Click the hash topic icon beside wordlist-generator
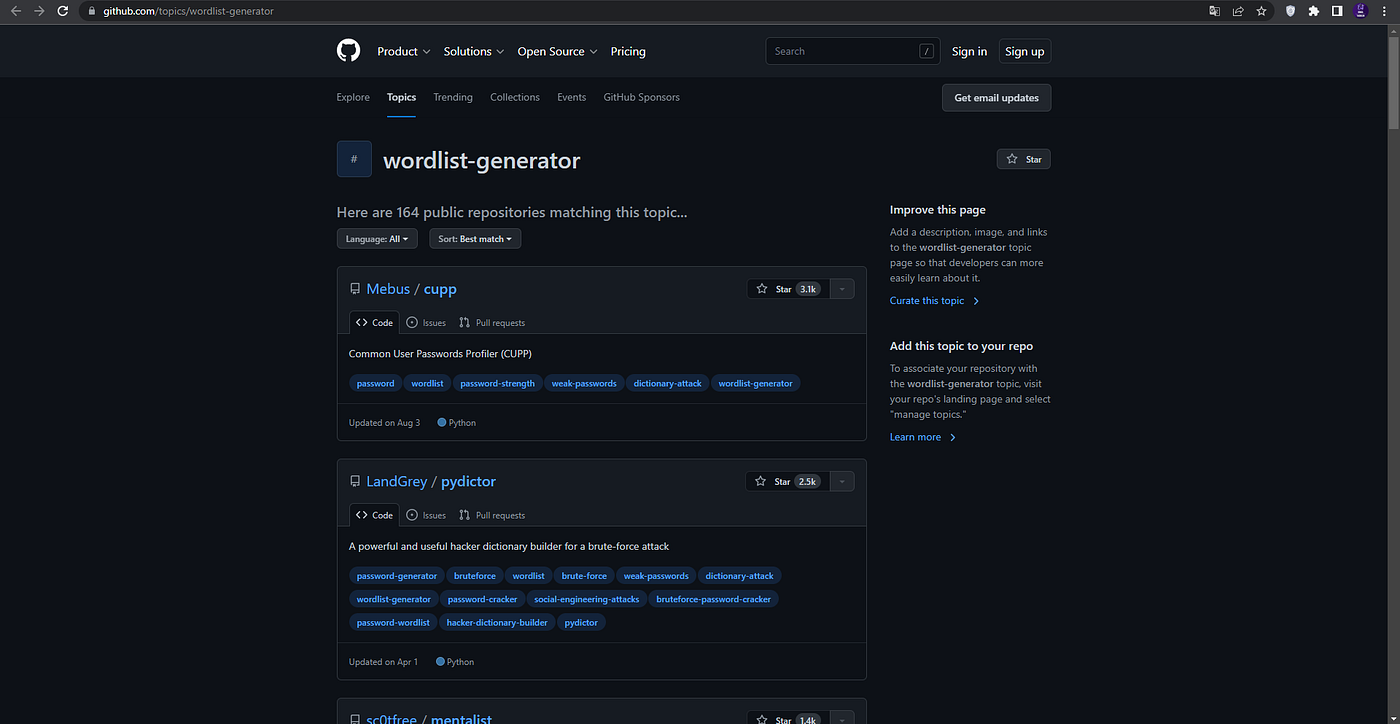The width and height of the screenshot is (1400, 724). point(354,159)
